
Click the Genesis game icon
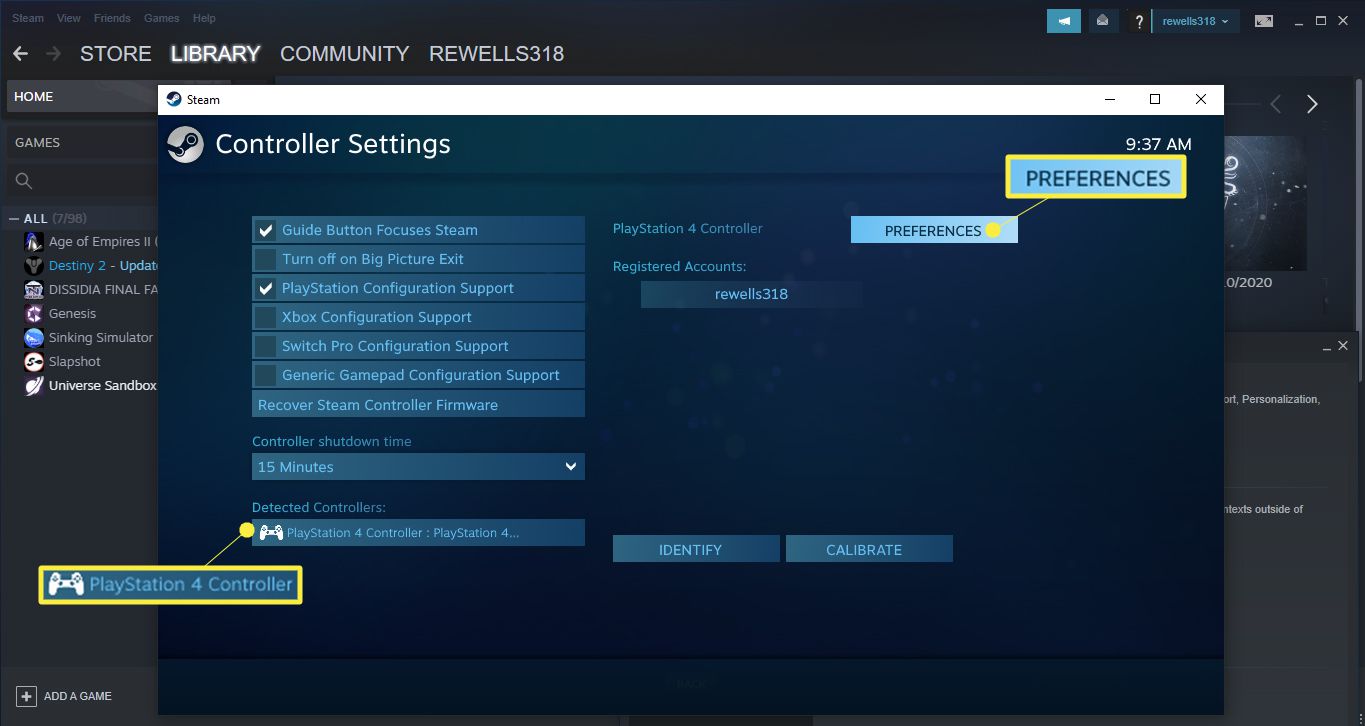pyautogui.click(x=33, y=314)
